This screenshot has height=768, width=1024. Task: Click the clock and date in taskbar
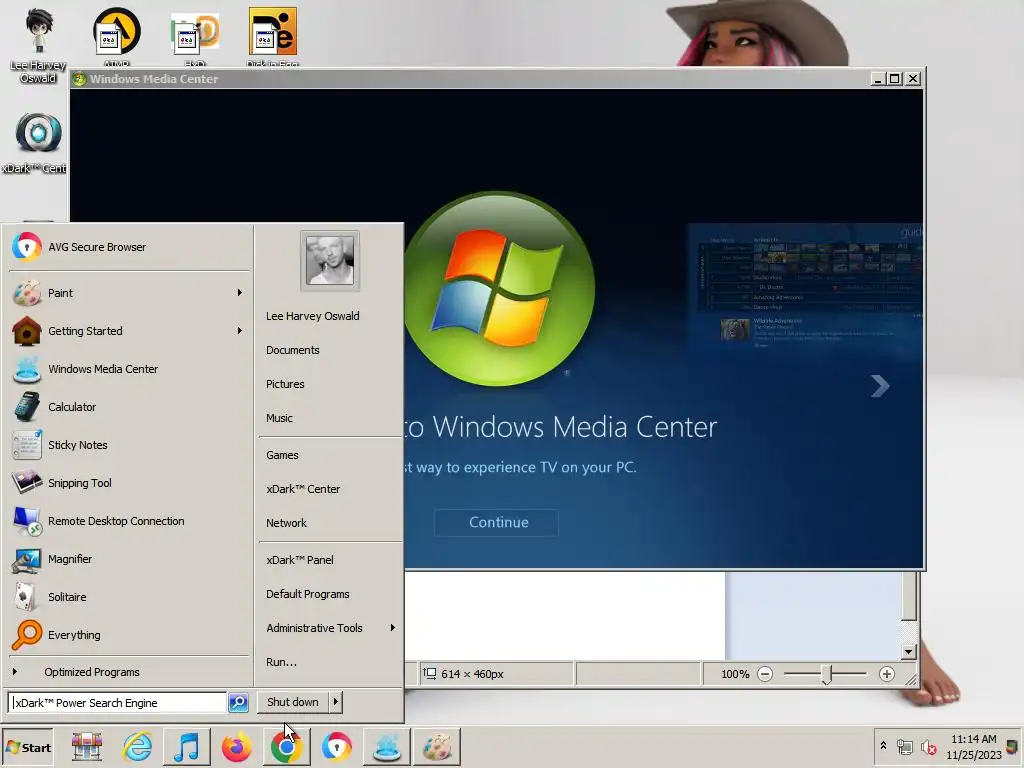pos(974,747)
